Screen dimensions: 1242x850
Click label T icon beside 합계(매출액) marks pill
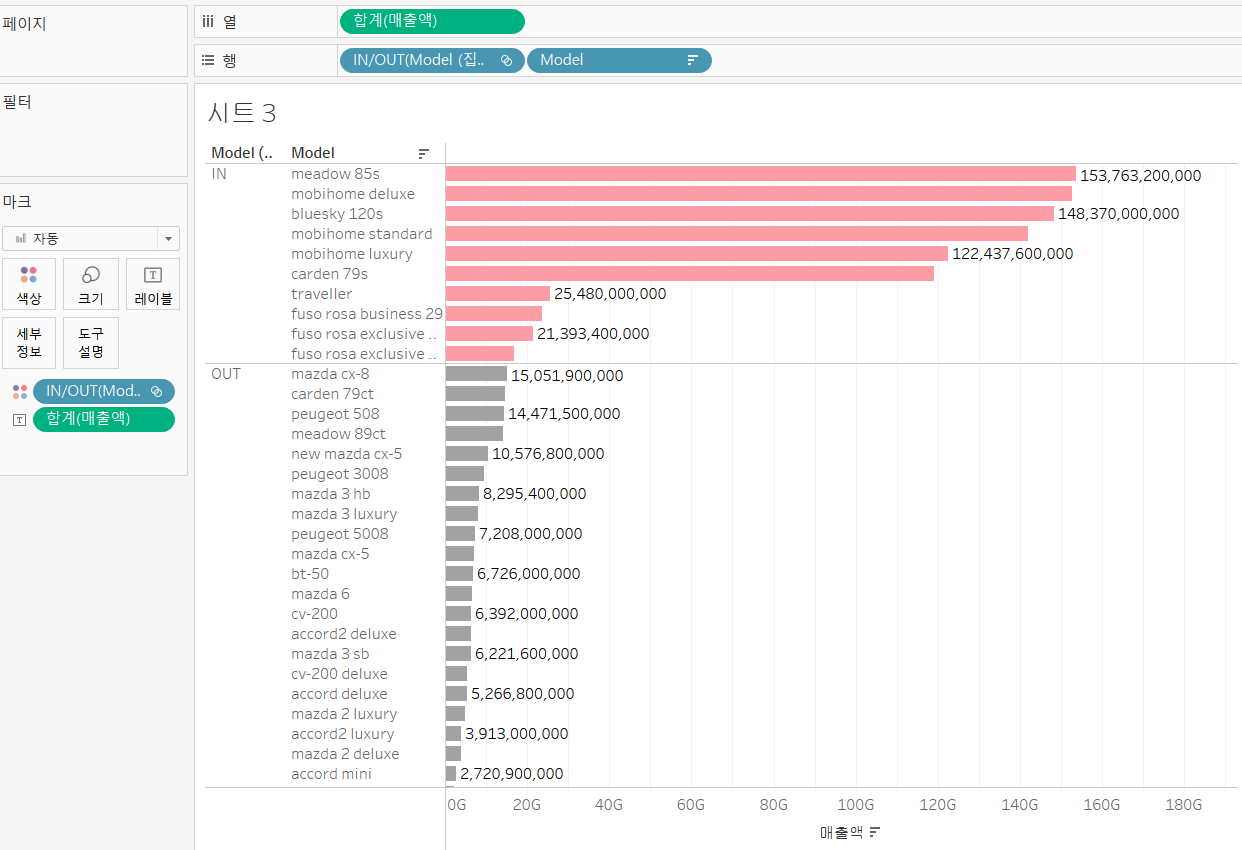(19, 419)
